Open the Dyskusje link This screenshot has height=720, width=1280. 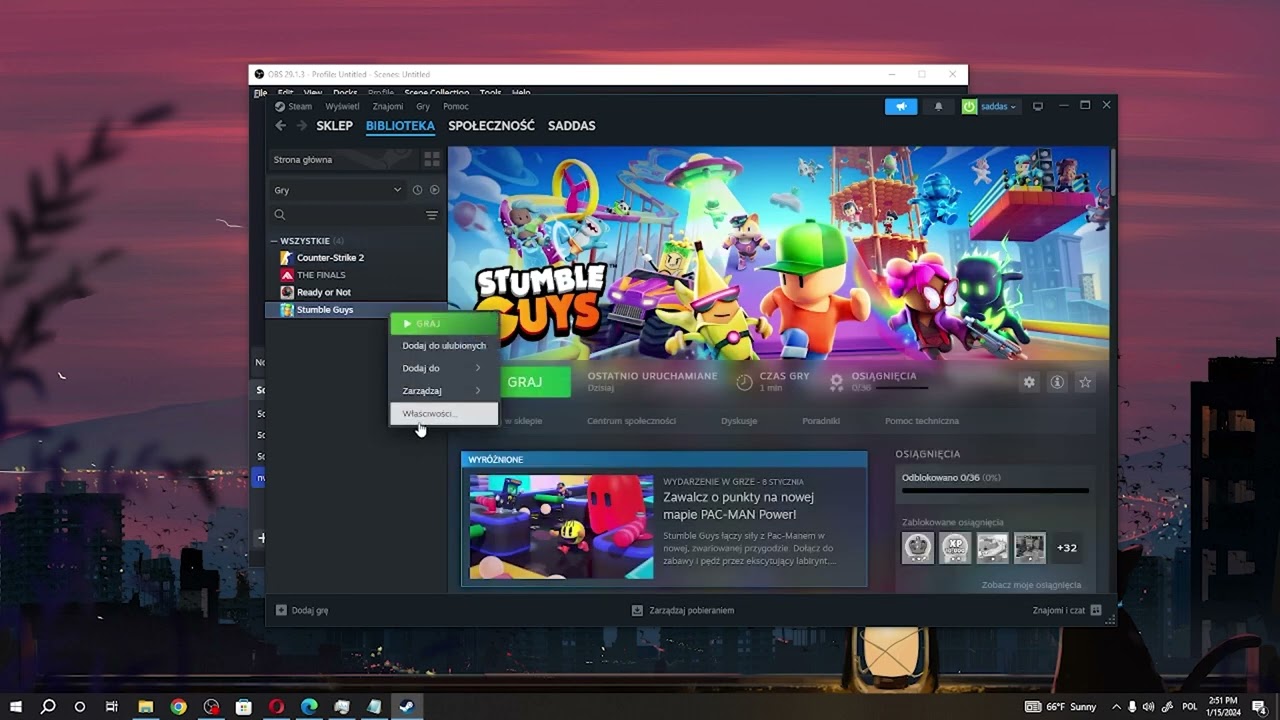point(739,421)
